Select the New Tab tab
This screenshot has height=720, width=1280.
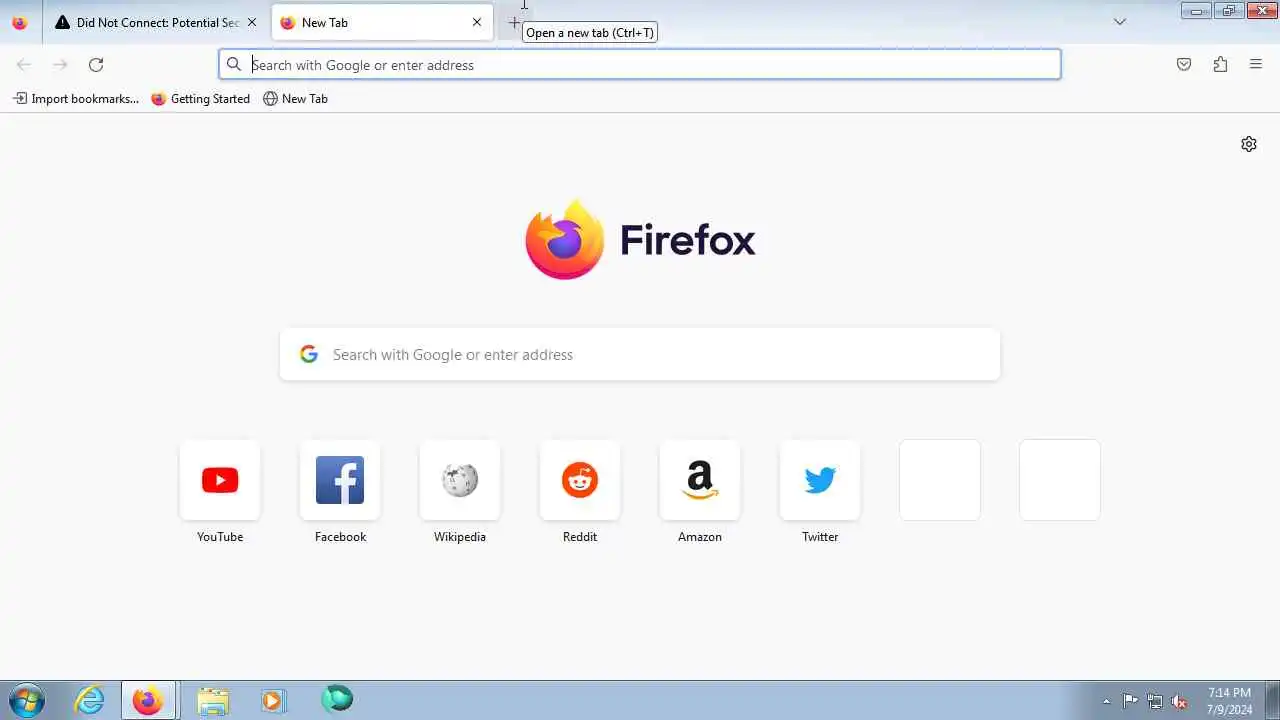(x=383, y=22)
